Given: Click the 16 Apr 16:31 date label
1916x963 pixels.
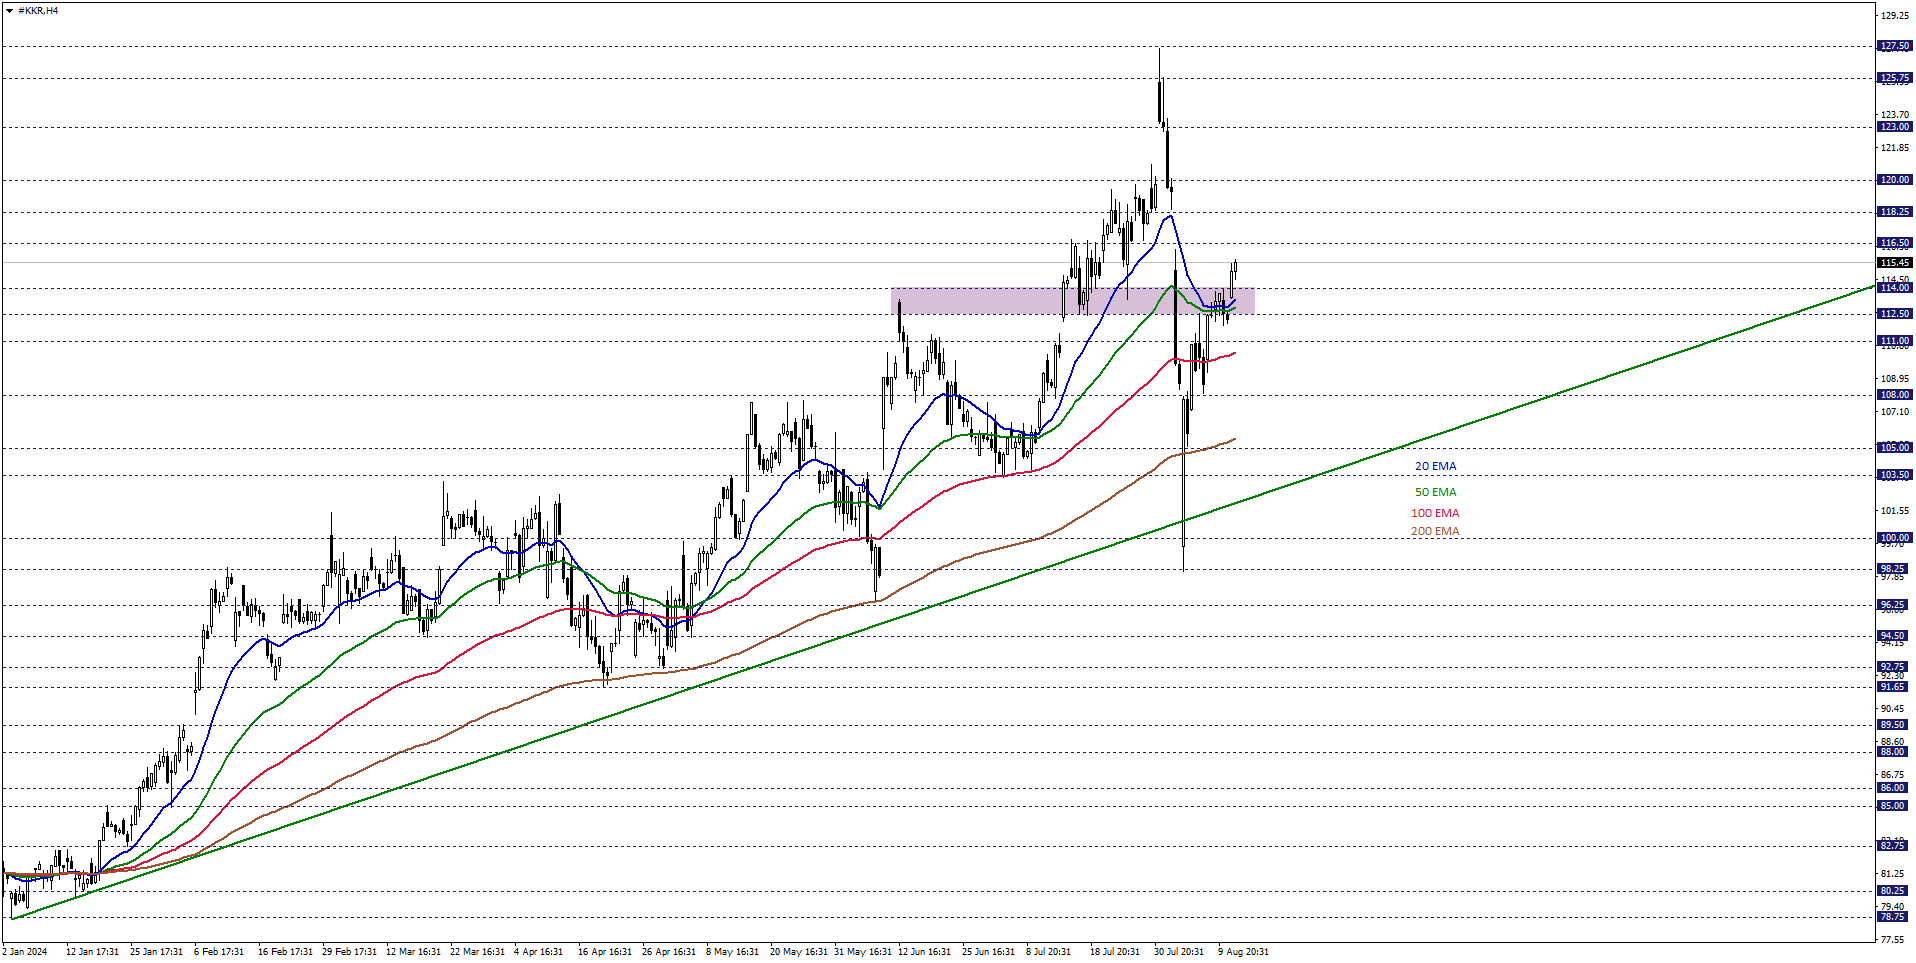Looking at the screenshot, I should 605,952.
